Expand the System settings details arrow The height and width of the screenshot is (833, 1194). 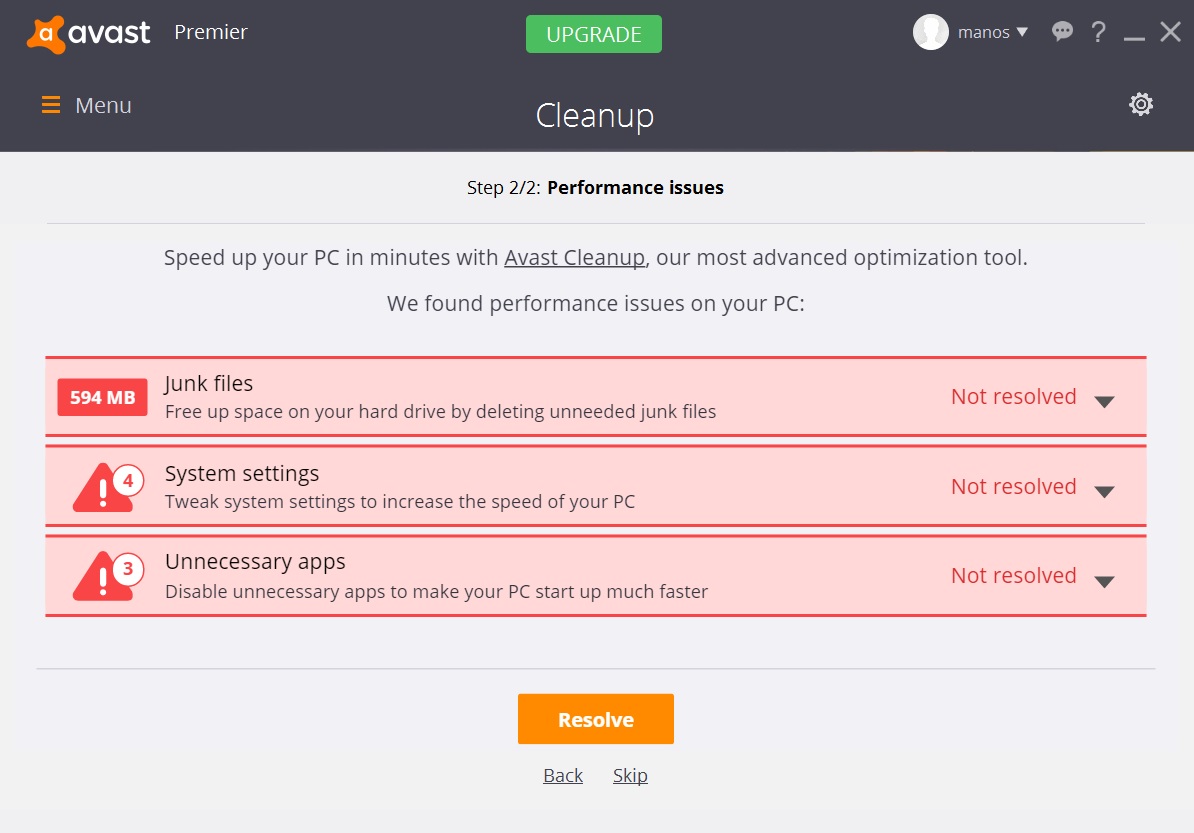(x=1104, y=491)
